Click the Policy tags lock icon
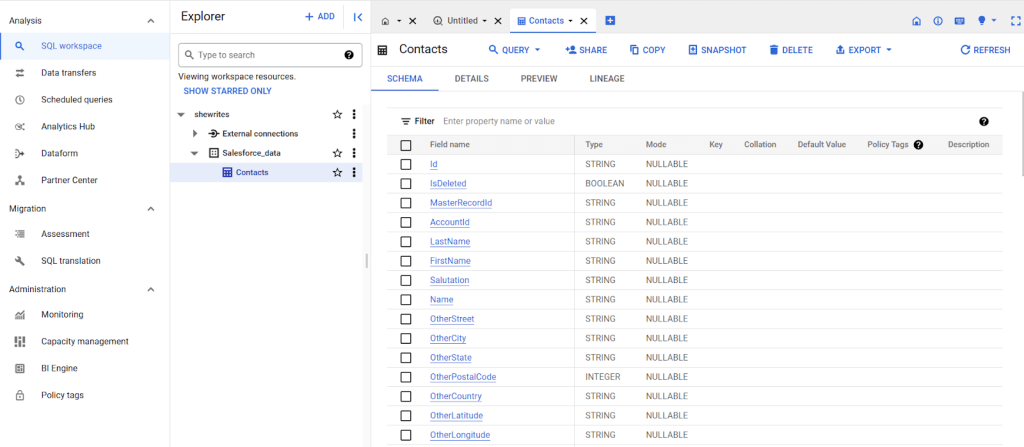Viewport: 1024px width, 447px height. 20,395
